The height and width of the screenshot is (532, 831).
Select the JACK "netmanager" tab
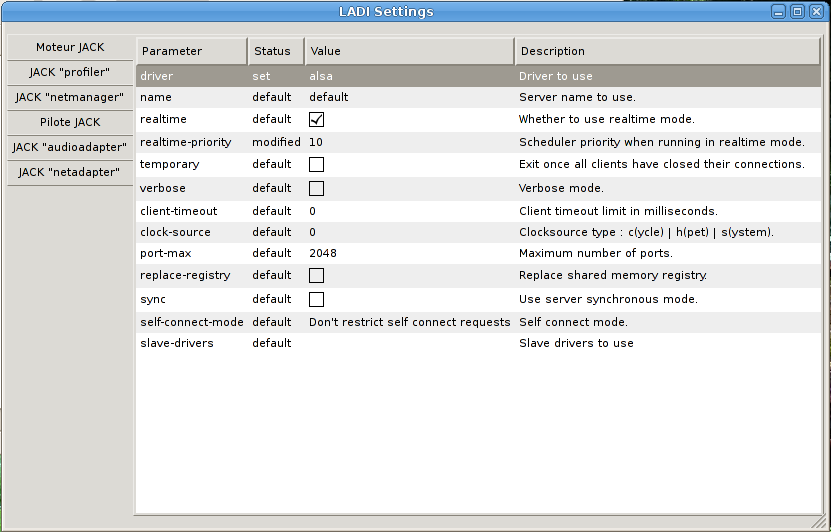point(70,97)
